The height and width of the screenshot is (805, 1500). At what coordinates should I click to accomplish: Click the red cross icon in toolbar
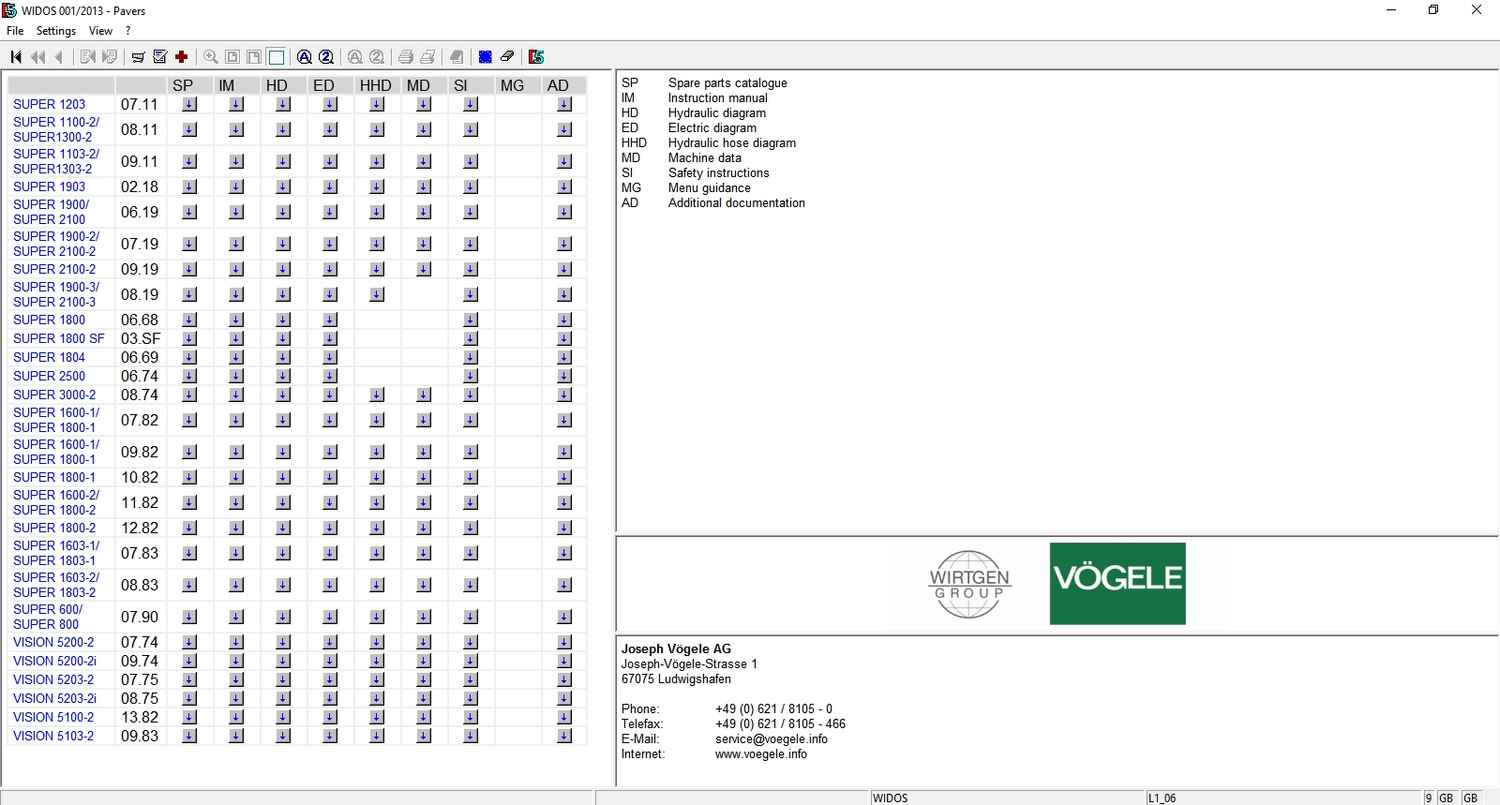(x=181, y=57)
